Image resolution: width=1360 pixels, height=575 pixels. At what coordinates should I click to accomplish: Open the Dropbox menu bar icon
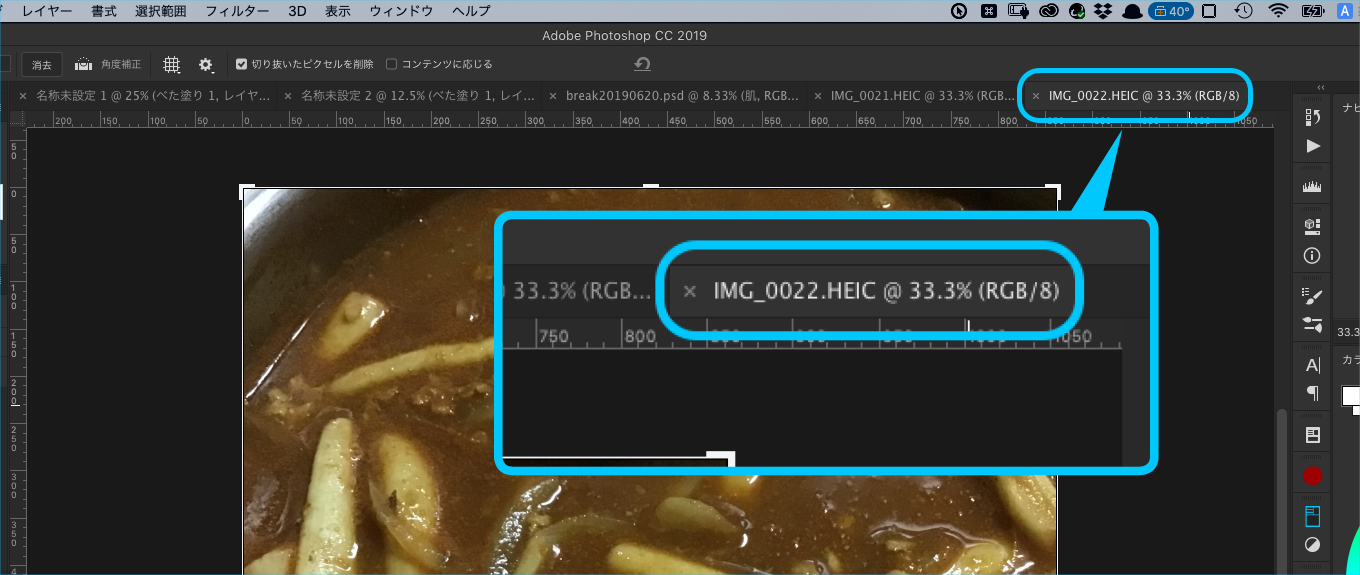(x=1103, y=11)
